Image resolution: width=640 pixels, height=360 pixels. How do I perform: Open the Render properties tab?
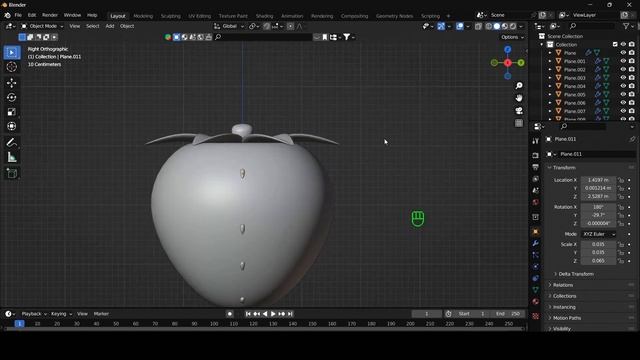pos(536,156)
